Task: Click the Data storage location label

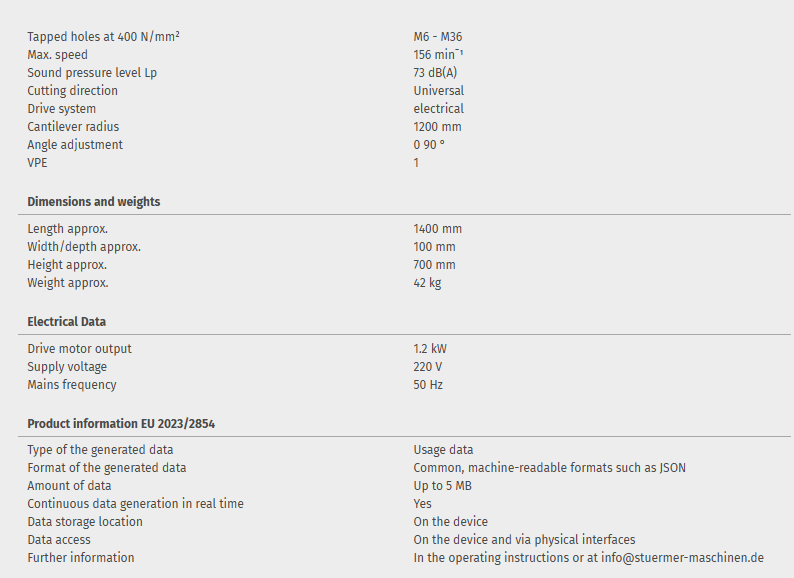Action: click(x=85, y=522)
